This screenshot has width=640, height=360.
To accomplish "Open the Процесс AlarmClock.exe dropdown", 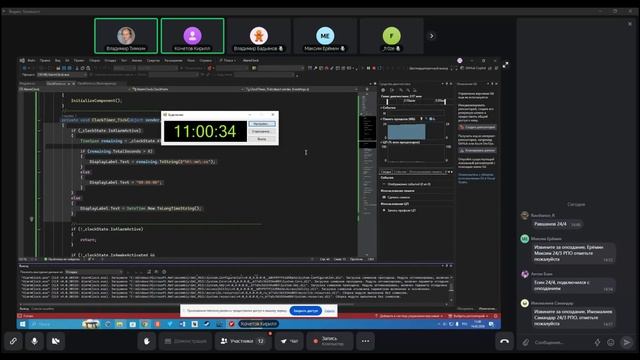I will [62, 75].
